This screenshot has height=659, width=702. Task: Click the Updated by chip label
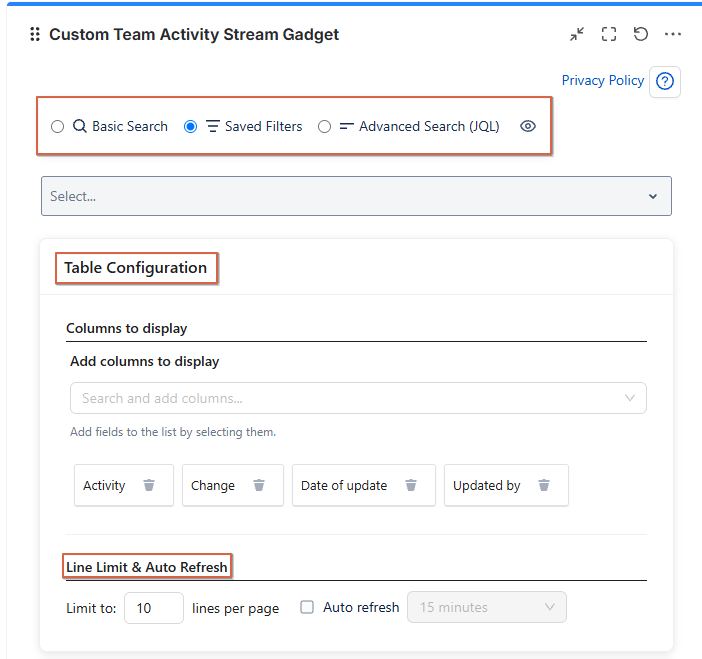[x=487, y=485]
